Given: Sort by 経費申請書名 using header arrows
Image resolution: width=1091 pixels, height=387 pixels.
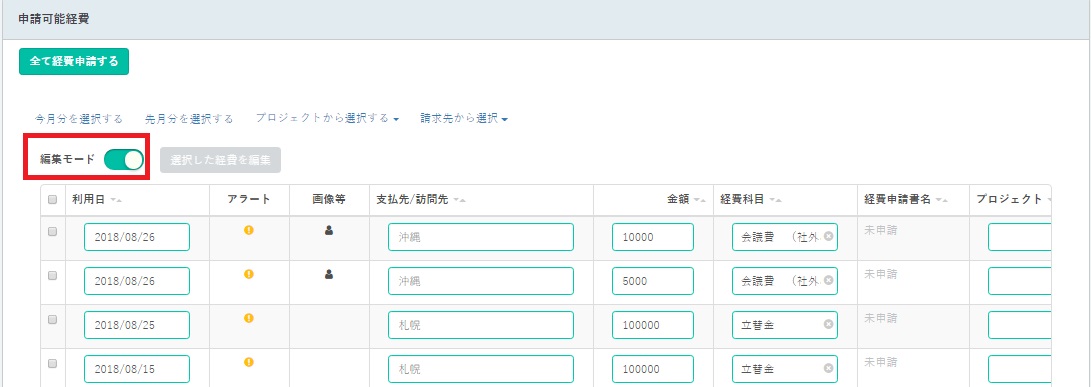Looking at the screenshot, I should pos(941,200).
